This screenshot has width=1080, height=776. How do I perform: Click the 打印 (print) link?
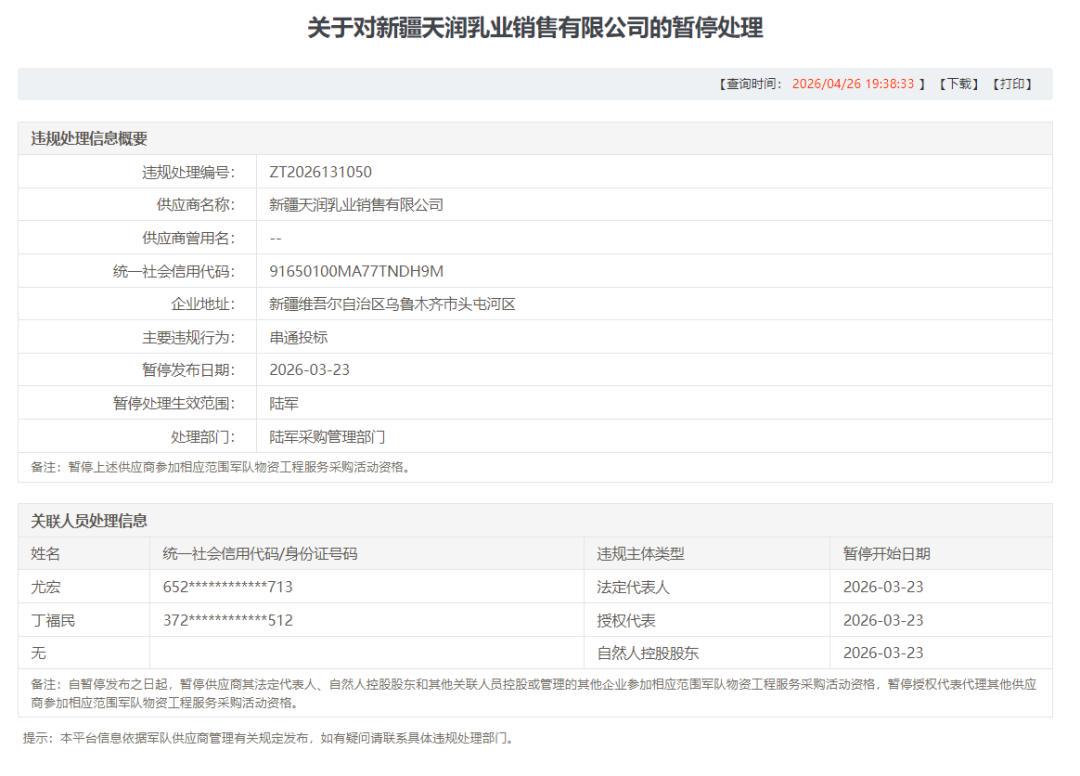coord(1011,84)
